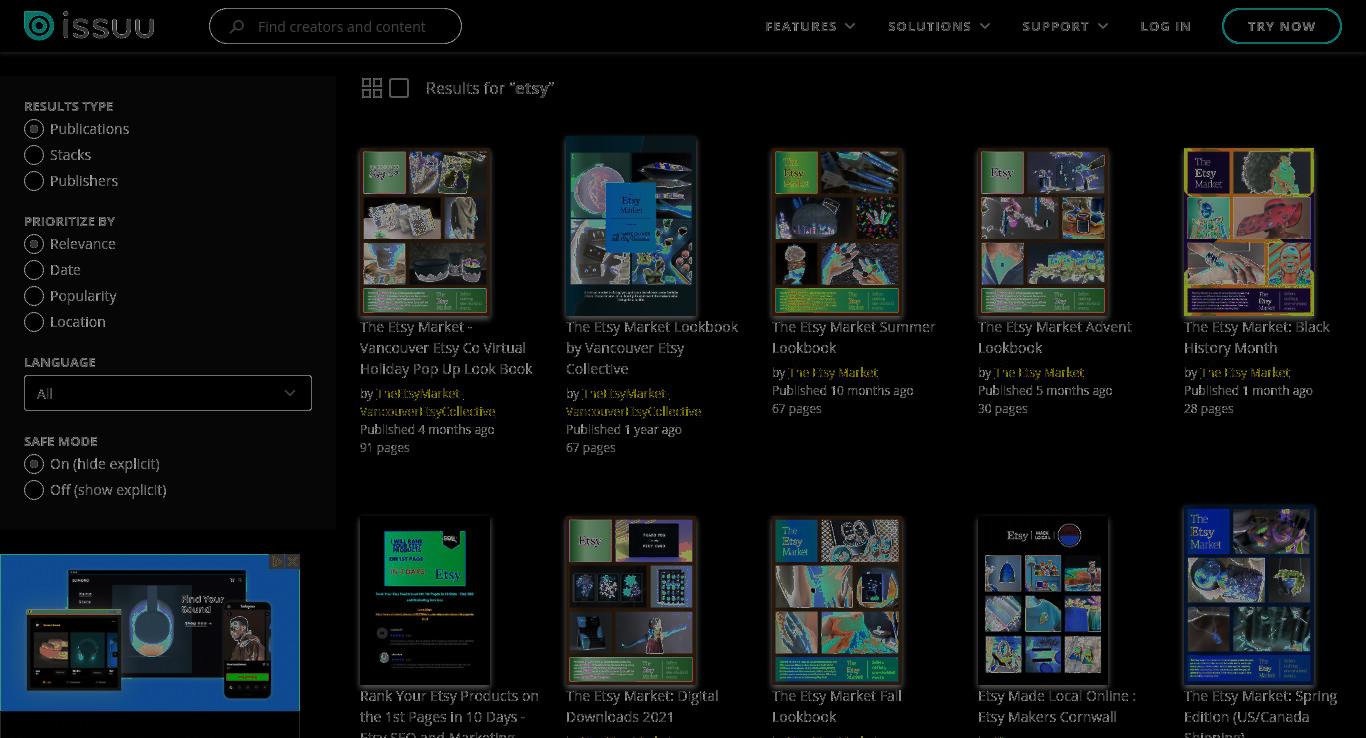Click the title The Etsy Market: Black History Month
Viewport: 1366px width, 738px height.
[x=1257, y=337]
